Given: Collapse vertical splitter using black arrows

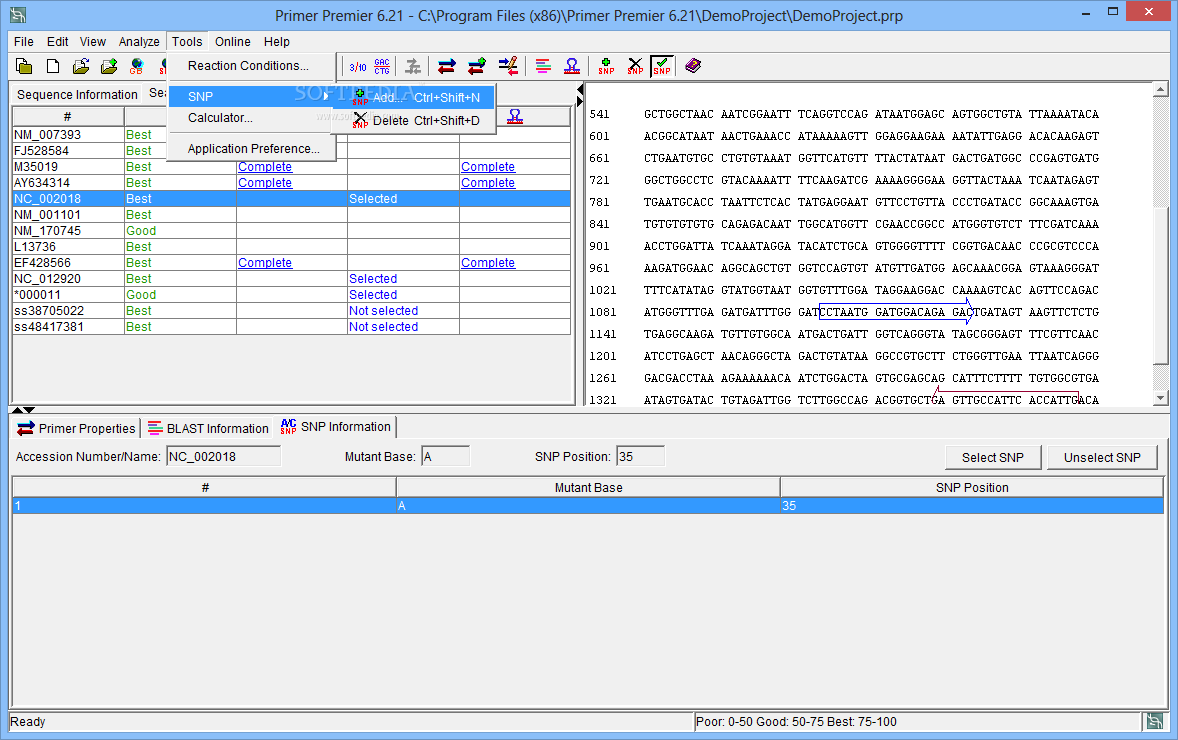Looking at the screenshot, I should (580, 95).
